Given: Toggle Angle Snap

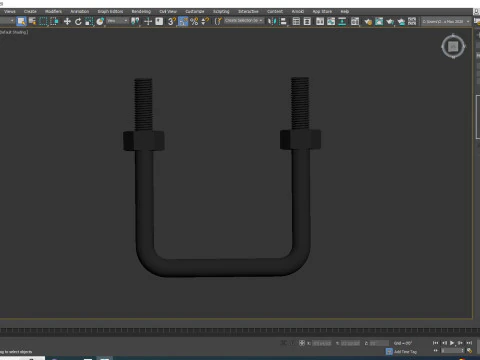Looking at the screenshot, I should (183, 21).
